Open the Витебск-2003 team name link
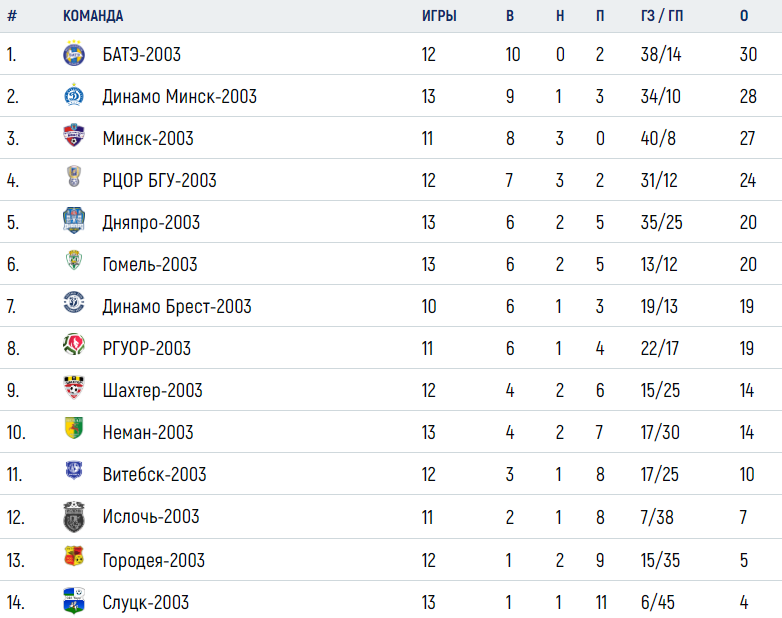 pos(154,474)
